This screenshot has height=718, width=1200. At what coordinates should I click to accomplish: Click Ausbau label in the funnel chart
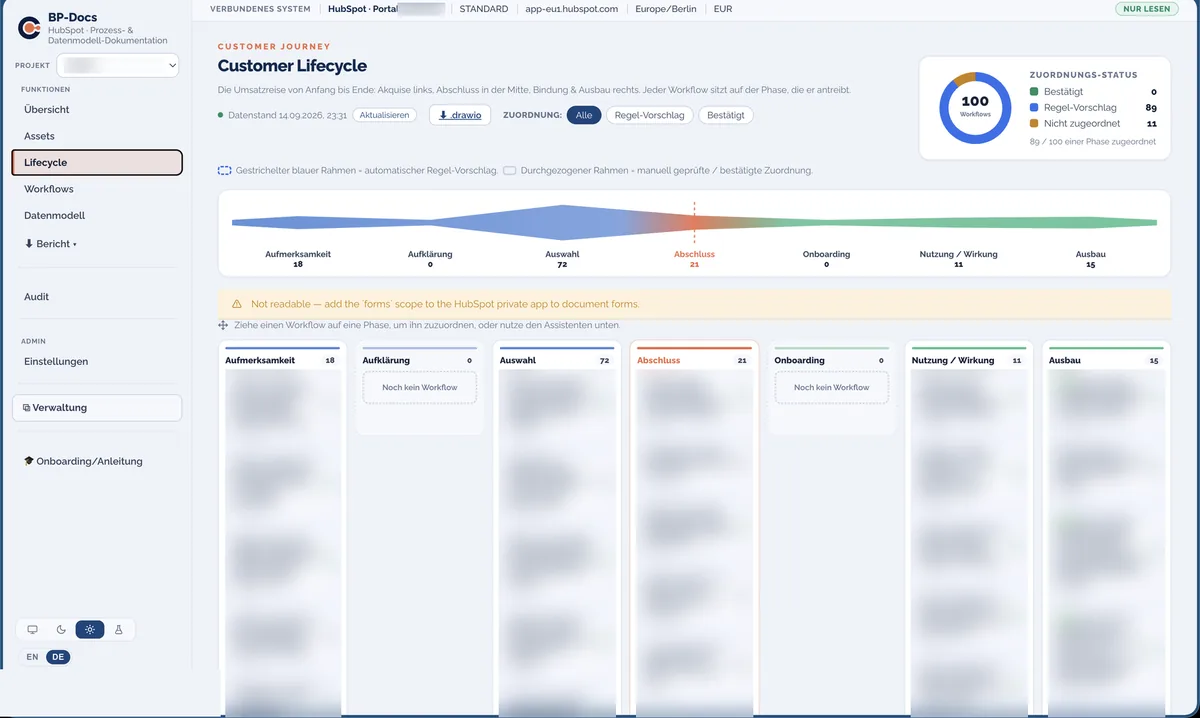click(x=1090, y=254)
